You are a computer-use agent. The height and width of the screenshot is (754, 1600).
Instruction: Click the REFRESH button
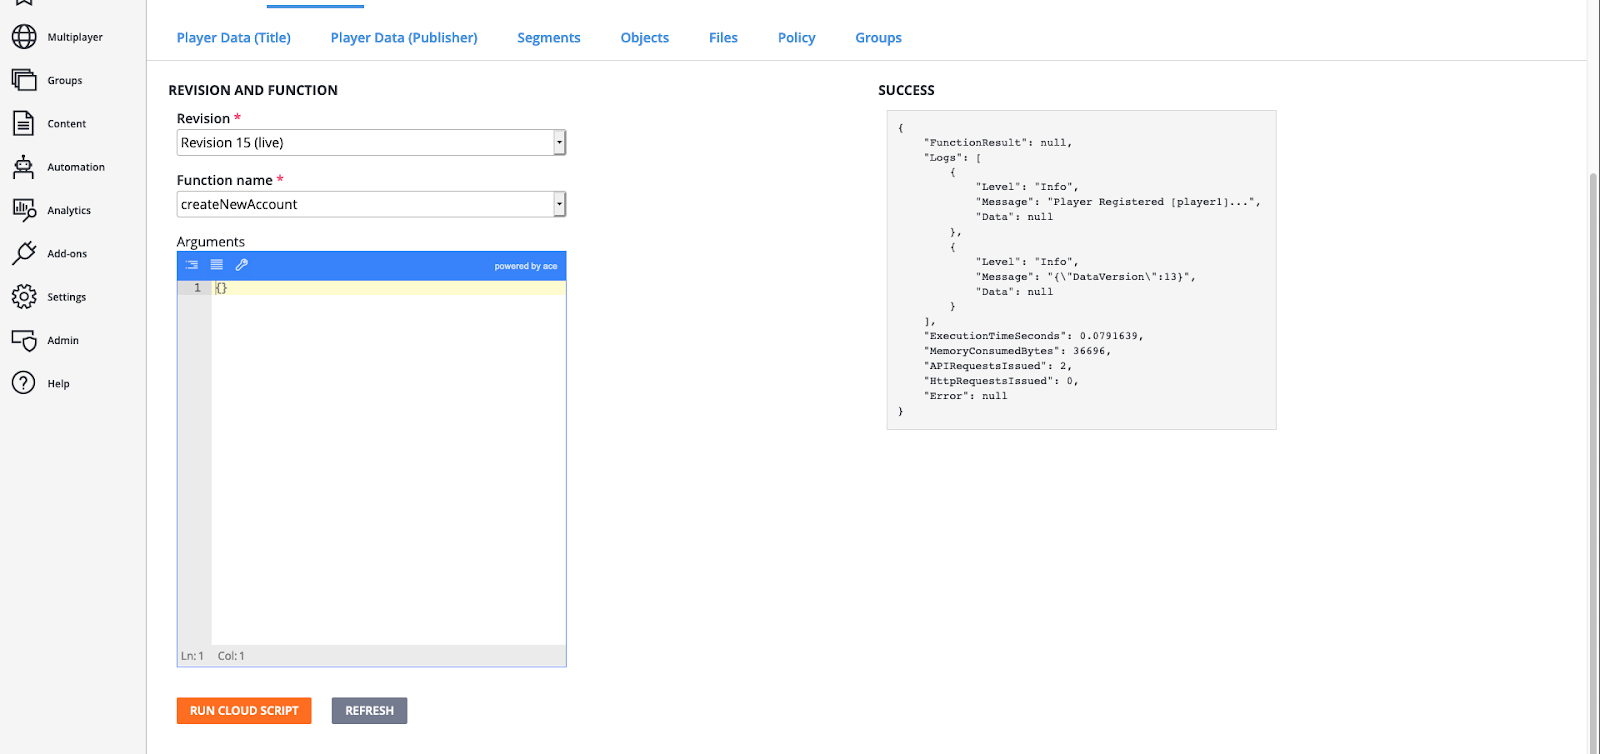pyautogui.click(x=369, y=711)
